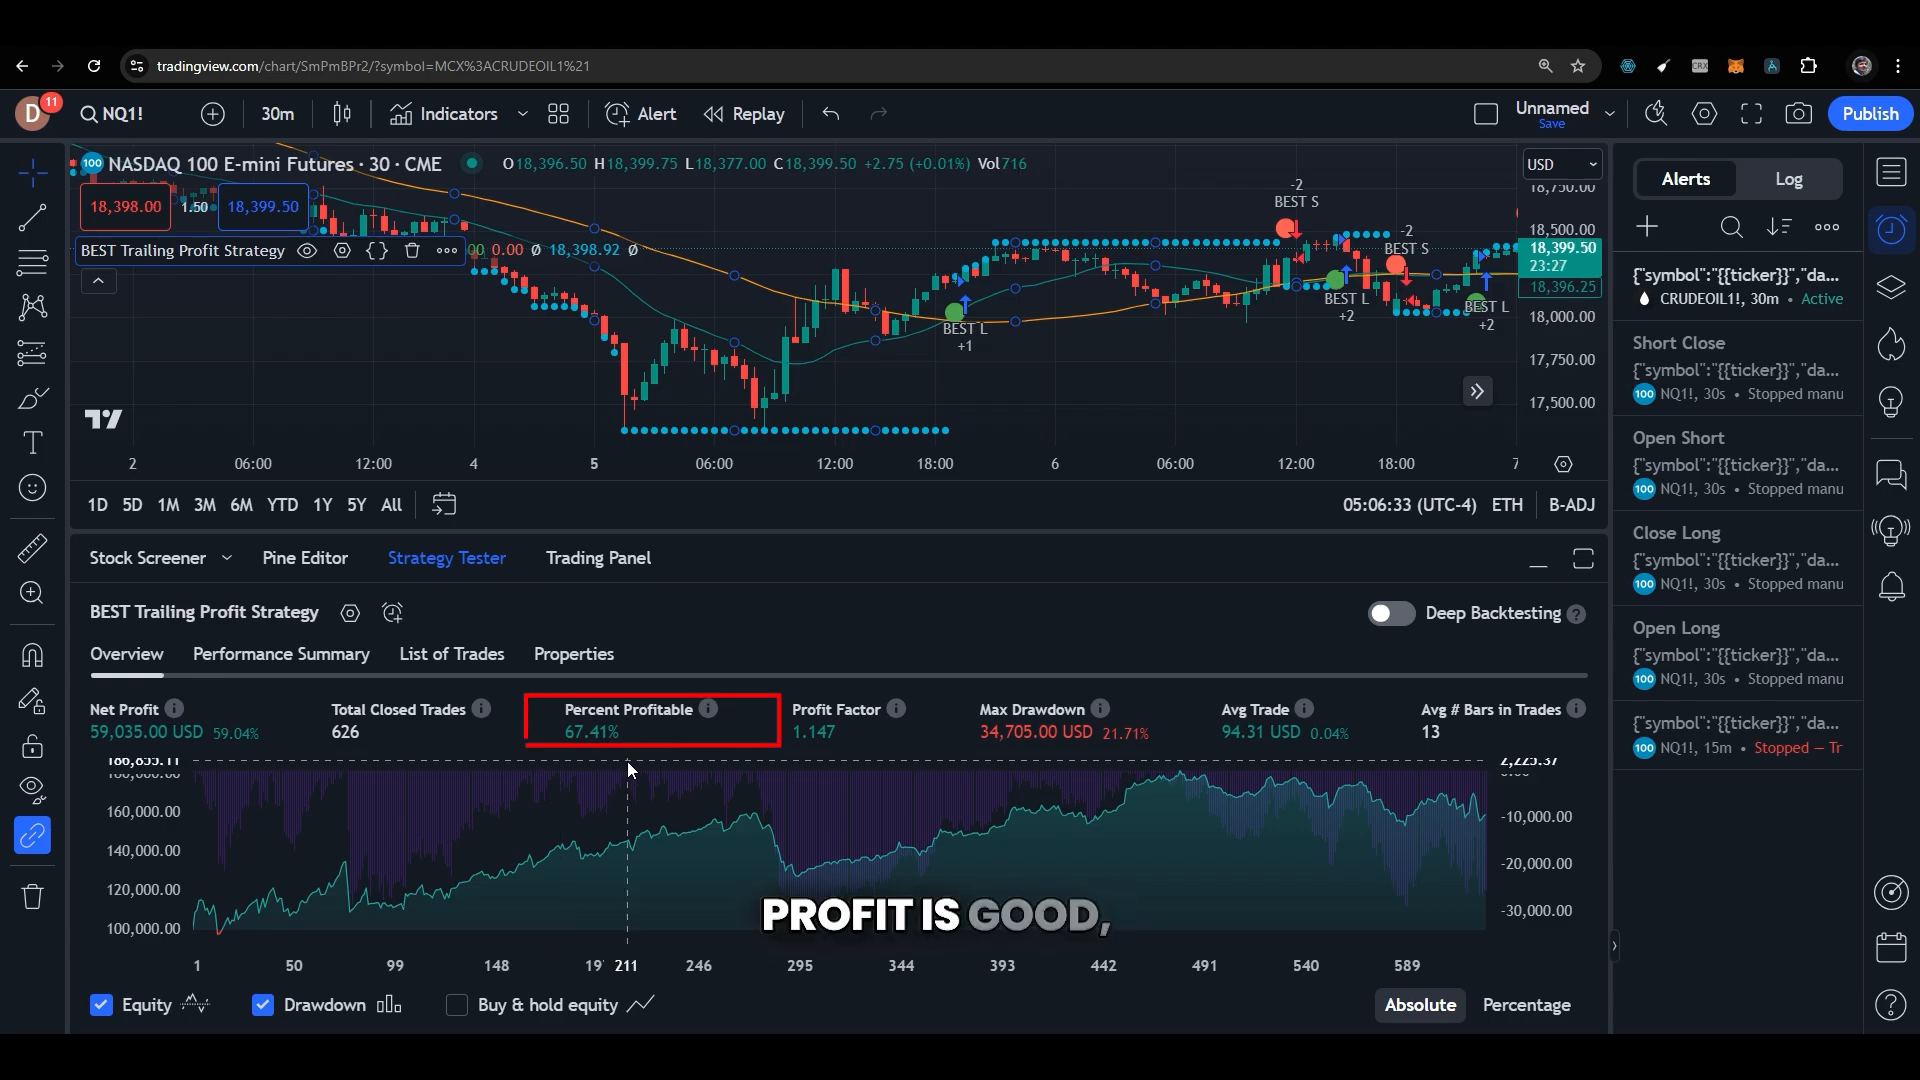1920x1080 pixels.
Task: Open the alerts sort options
Action: pos(1779,228)
